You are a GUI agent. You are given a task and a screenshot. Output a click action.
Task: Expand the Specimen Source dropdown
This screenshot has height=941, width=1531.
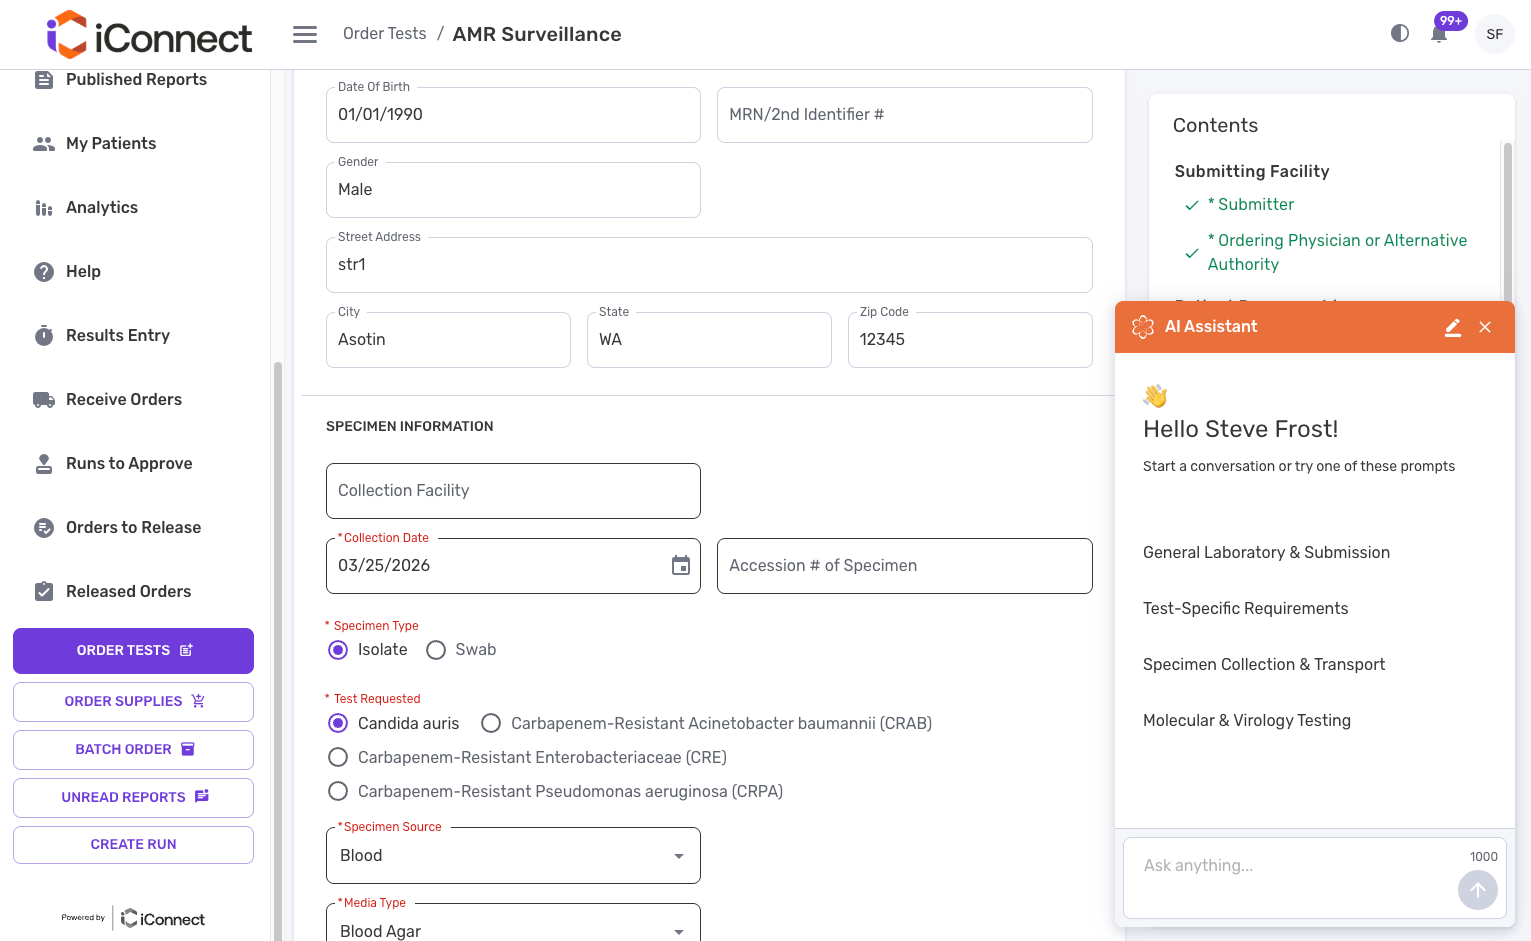click(513, 856)
